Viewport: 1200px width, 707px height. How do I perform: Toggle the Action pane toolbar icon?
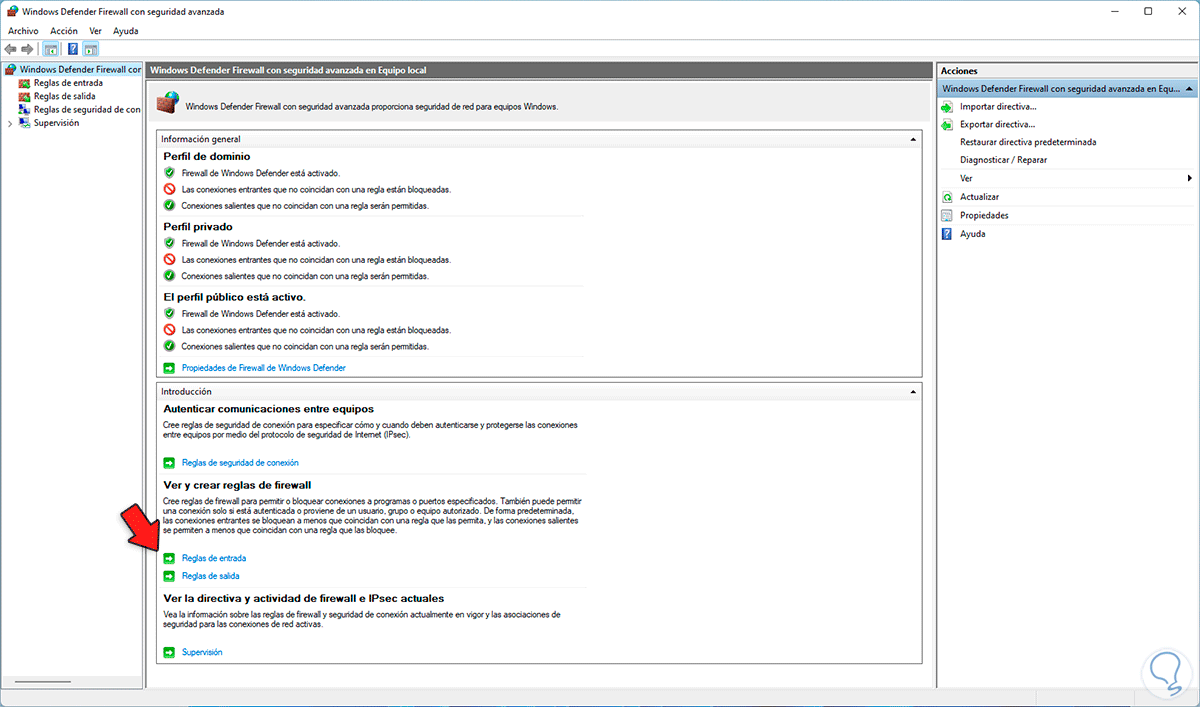[x=92, y=49]
